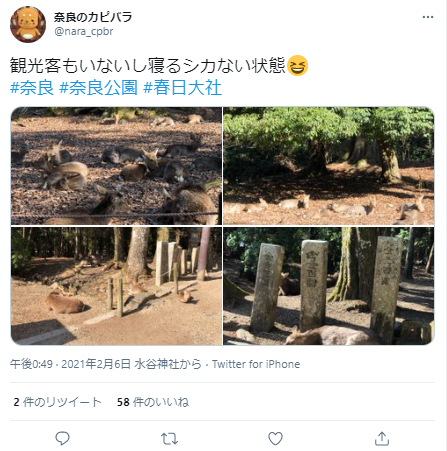Open the three-dot more options menu
The height and width of the screenshot is (451, 447).
pyautogui.click(x=428, y=17)
